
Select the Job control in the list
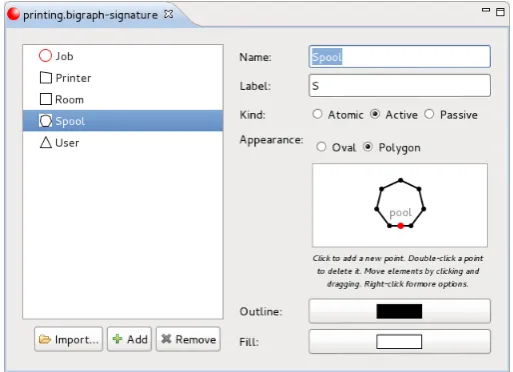point(123,56)
